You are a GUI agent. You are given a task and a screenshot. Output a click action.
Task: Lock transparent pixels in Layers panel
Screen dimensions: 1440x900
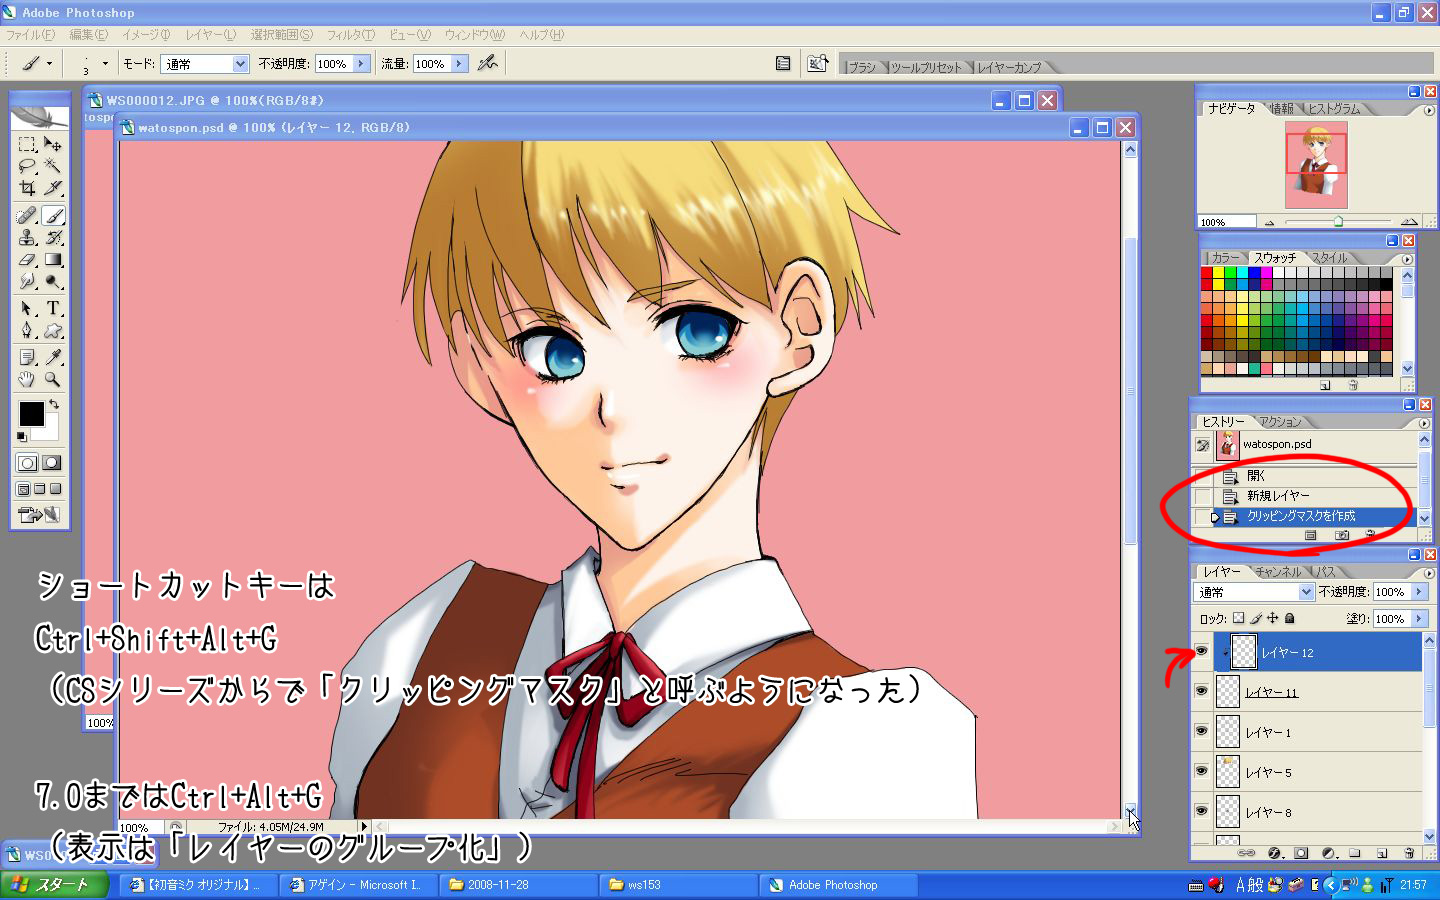click(1238, 618)
